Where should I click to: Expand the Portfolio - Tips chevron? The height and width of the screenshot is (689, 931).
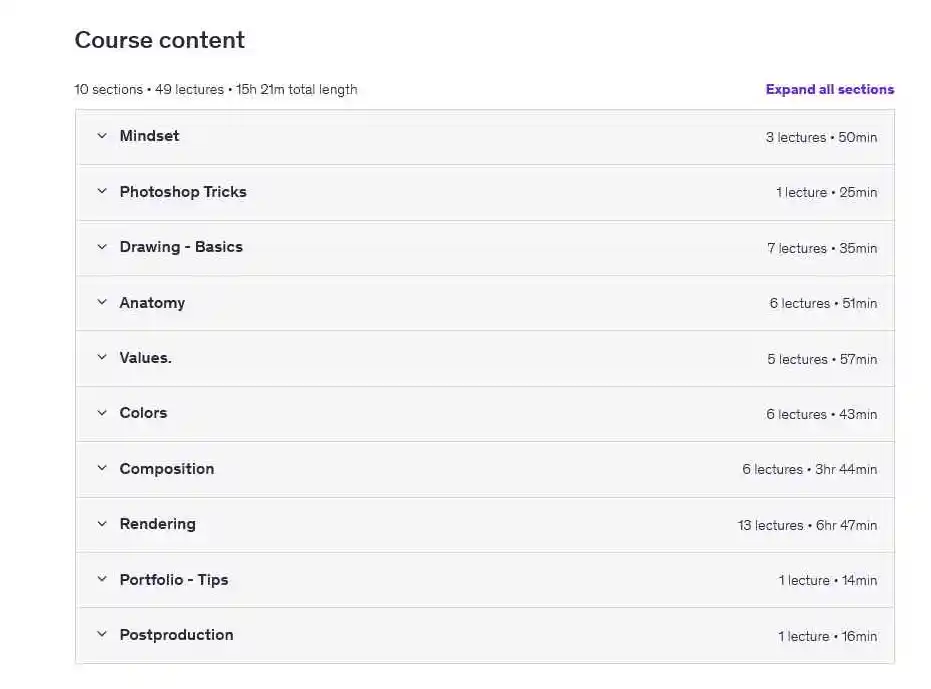102,579
